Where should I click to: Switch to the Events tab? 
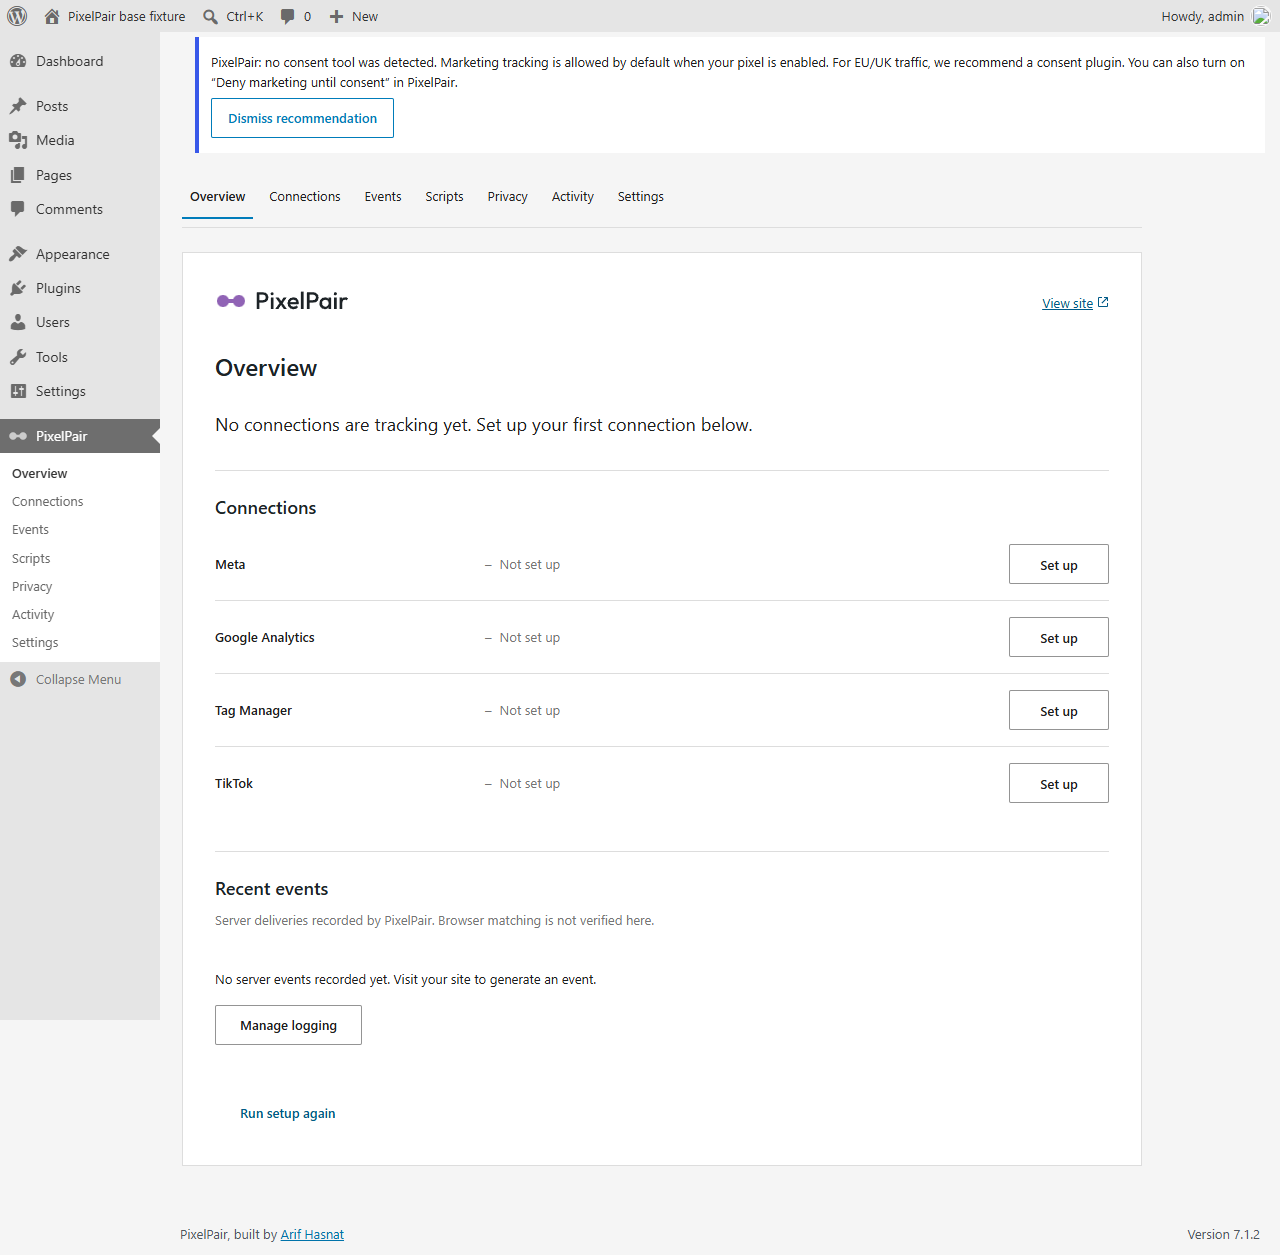click(383, 197)
